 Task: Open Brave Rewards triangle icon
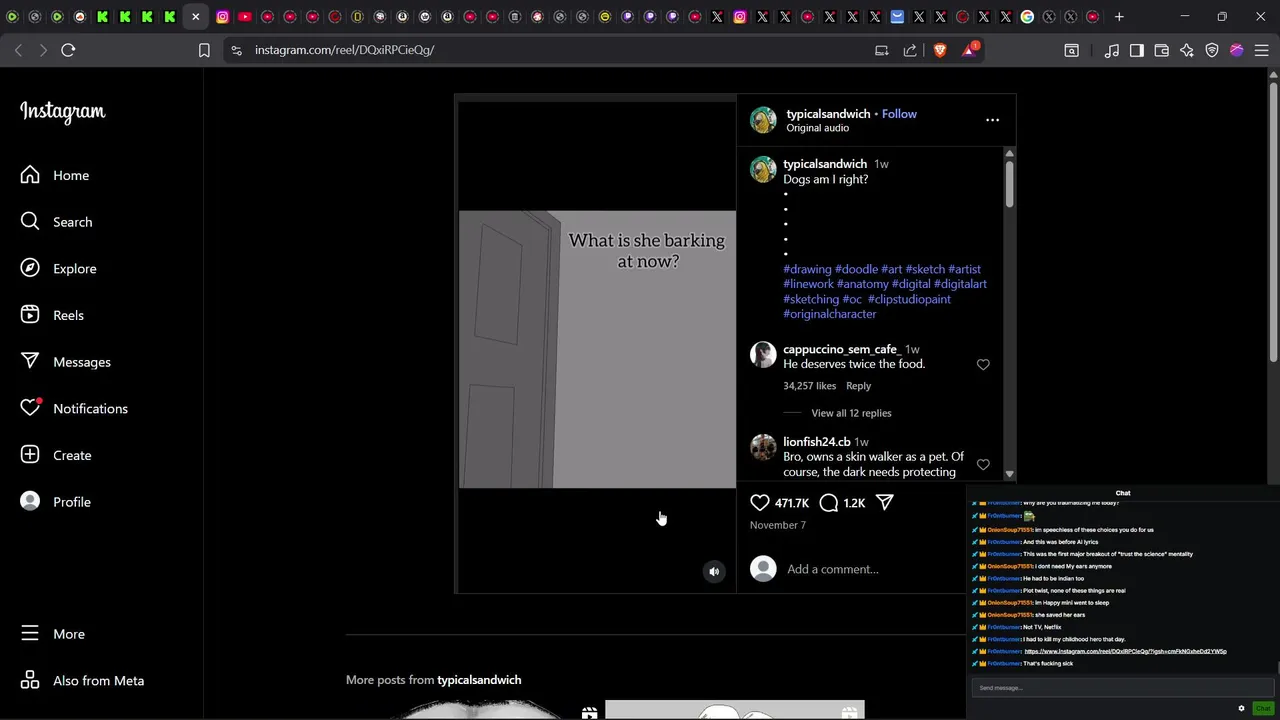point(969,50)
